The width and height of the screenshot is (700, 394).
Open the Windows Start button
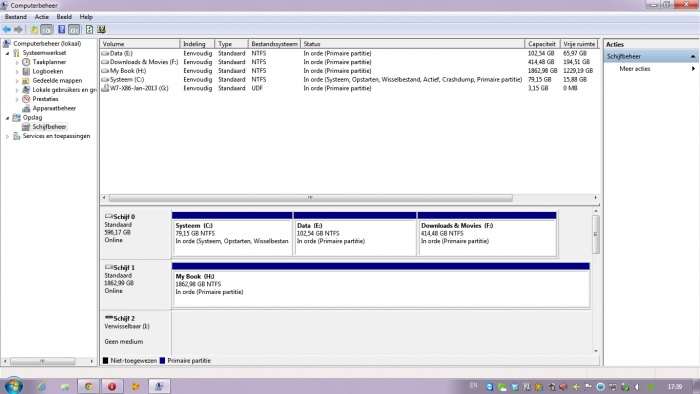point(13,385)
